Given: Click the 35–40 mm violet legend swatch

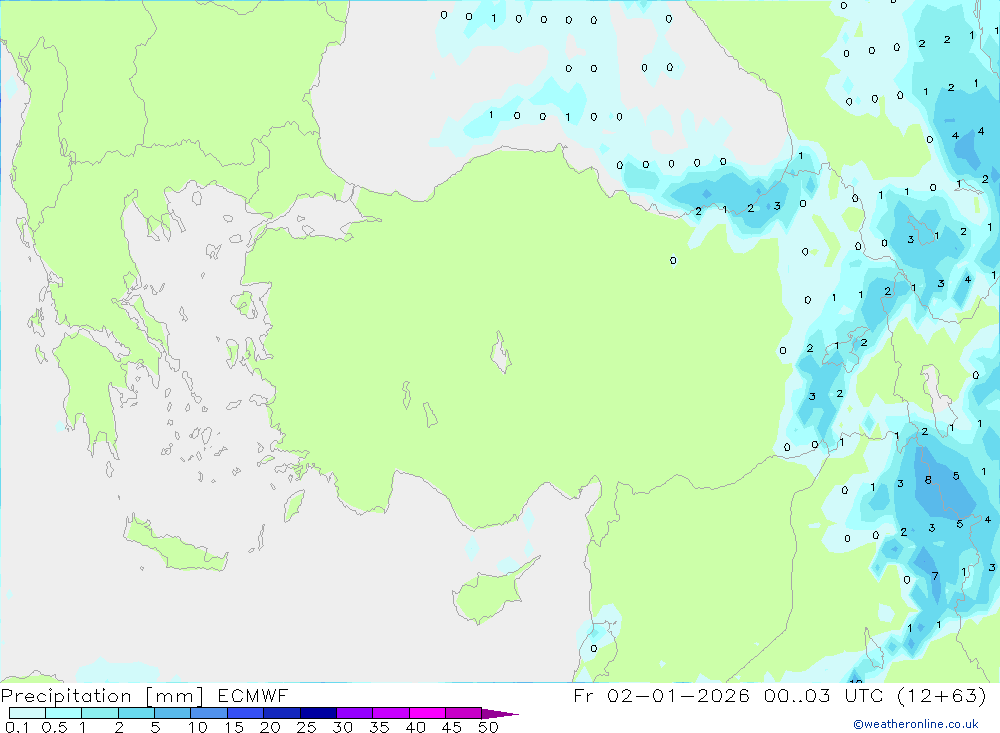Looking at the screenshot, I should point(391,713).
